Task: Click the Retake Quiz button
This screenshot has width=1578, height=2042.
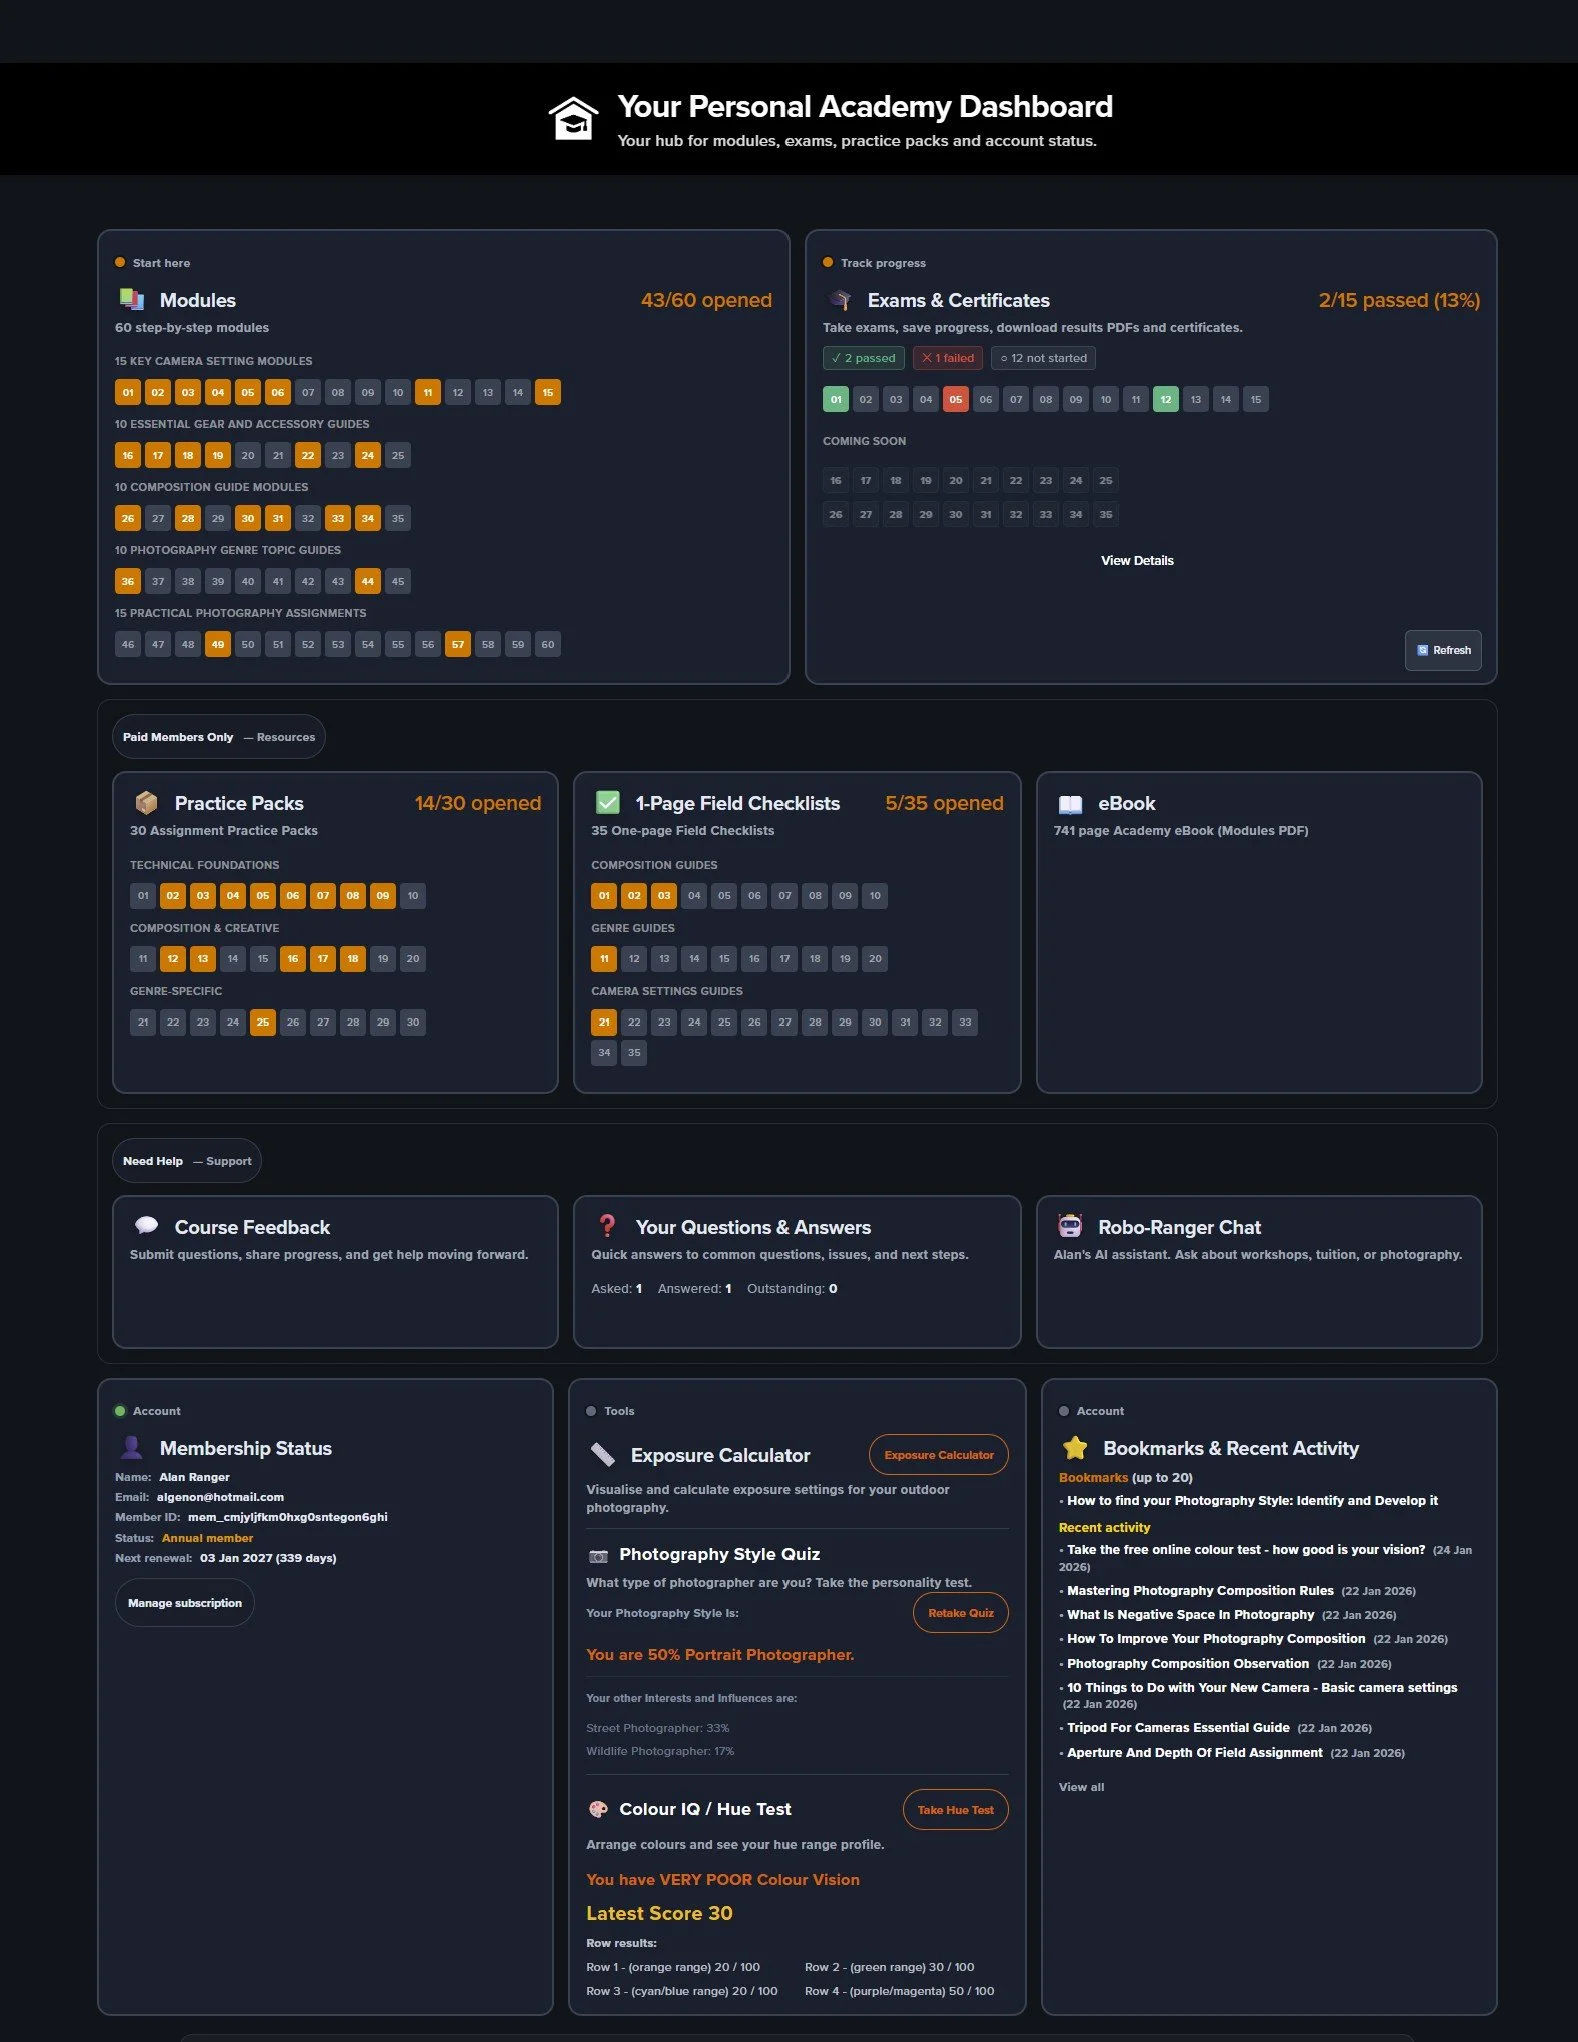Action: click(961, 1613)
